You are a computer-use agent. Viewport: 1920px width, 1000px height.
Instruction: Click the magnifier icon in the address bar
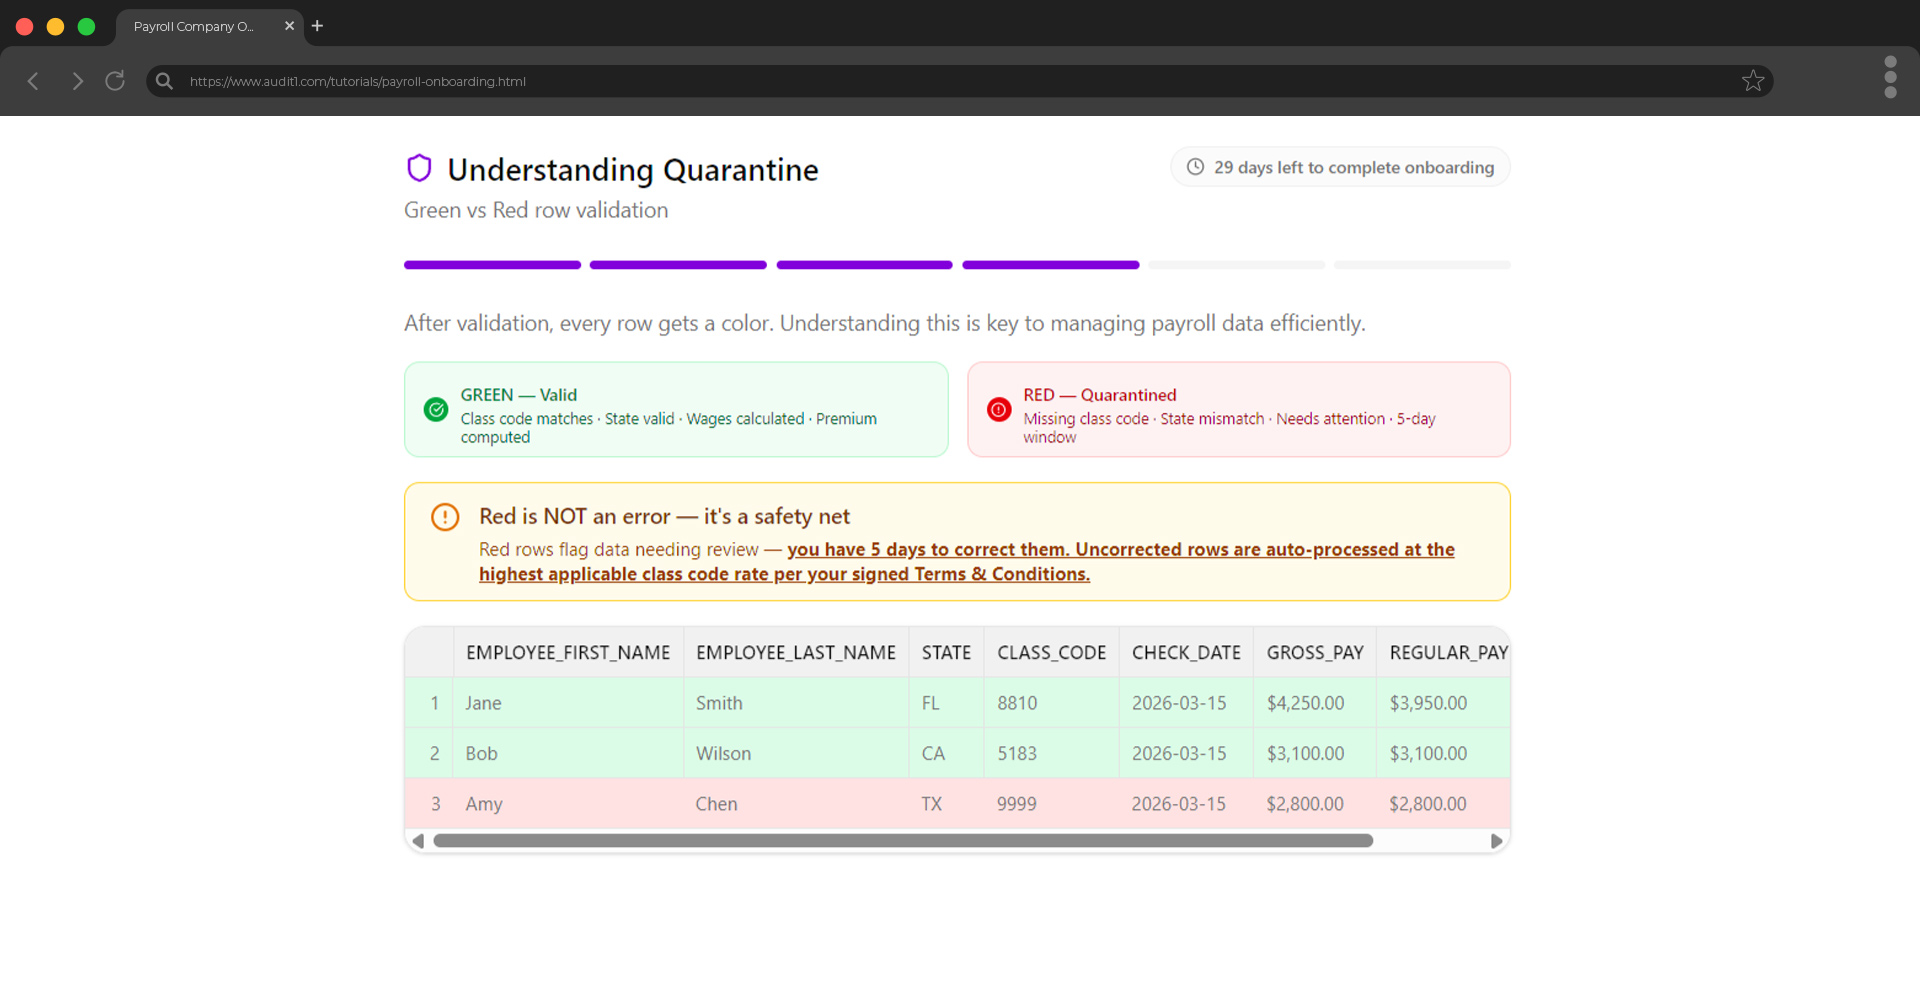[163, 81]
